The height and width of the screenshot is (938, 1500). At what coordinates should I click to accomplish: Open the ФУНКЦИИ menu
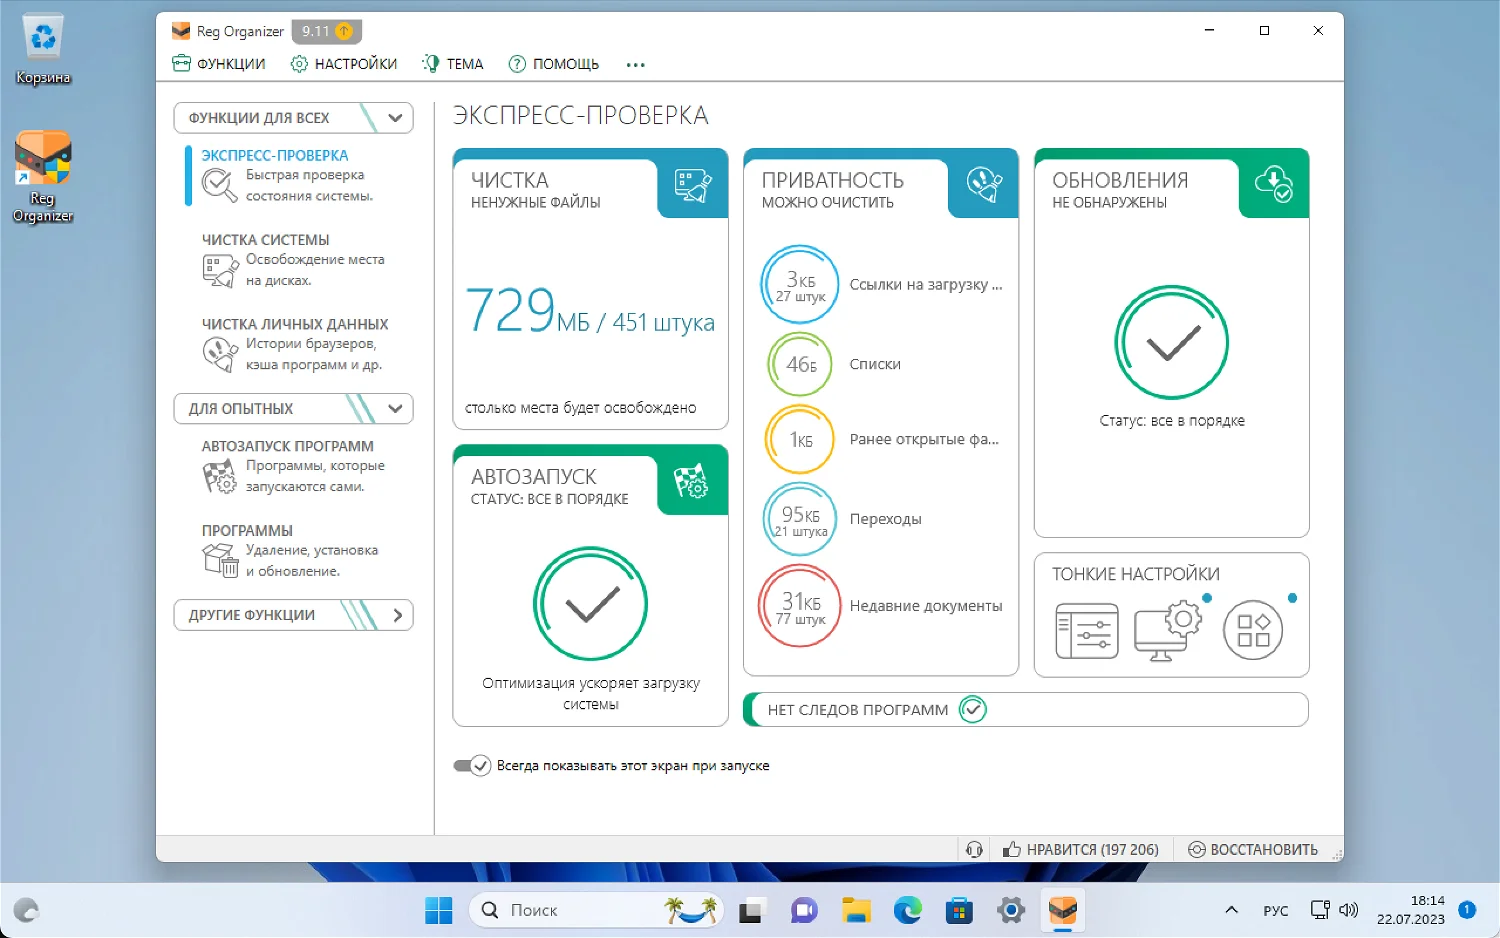click(219, 64)
